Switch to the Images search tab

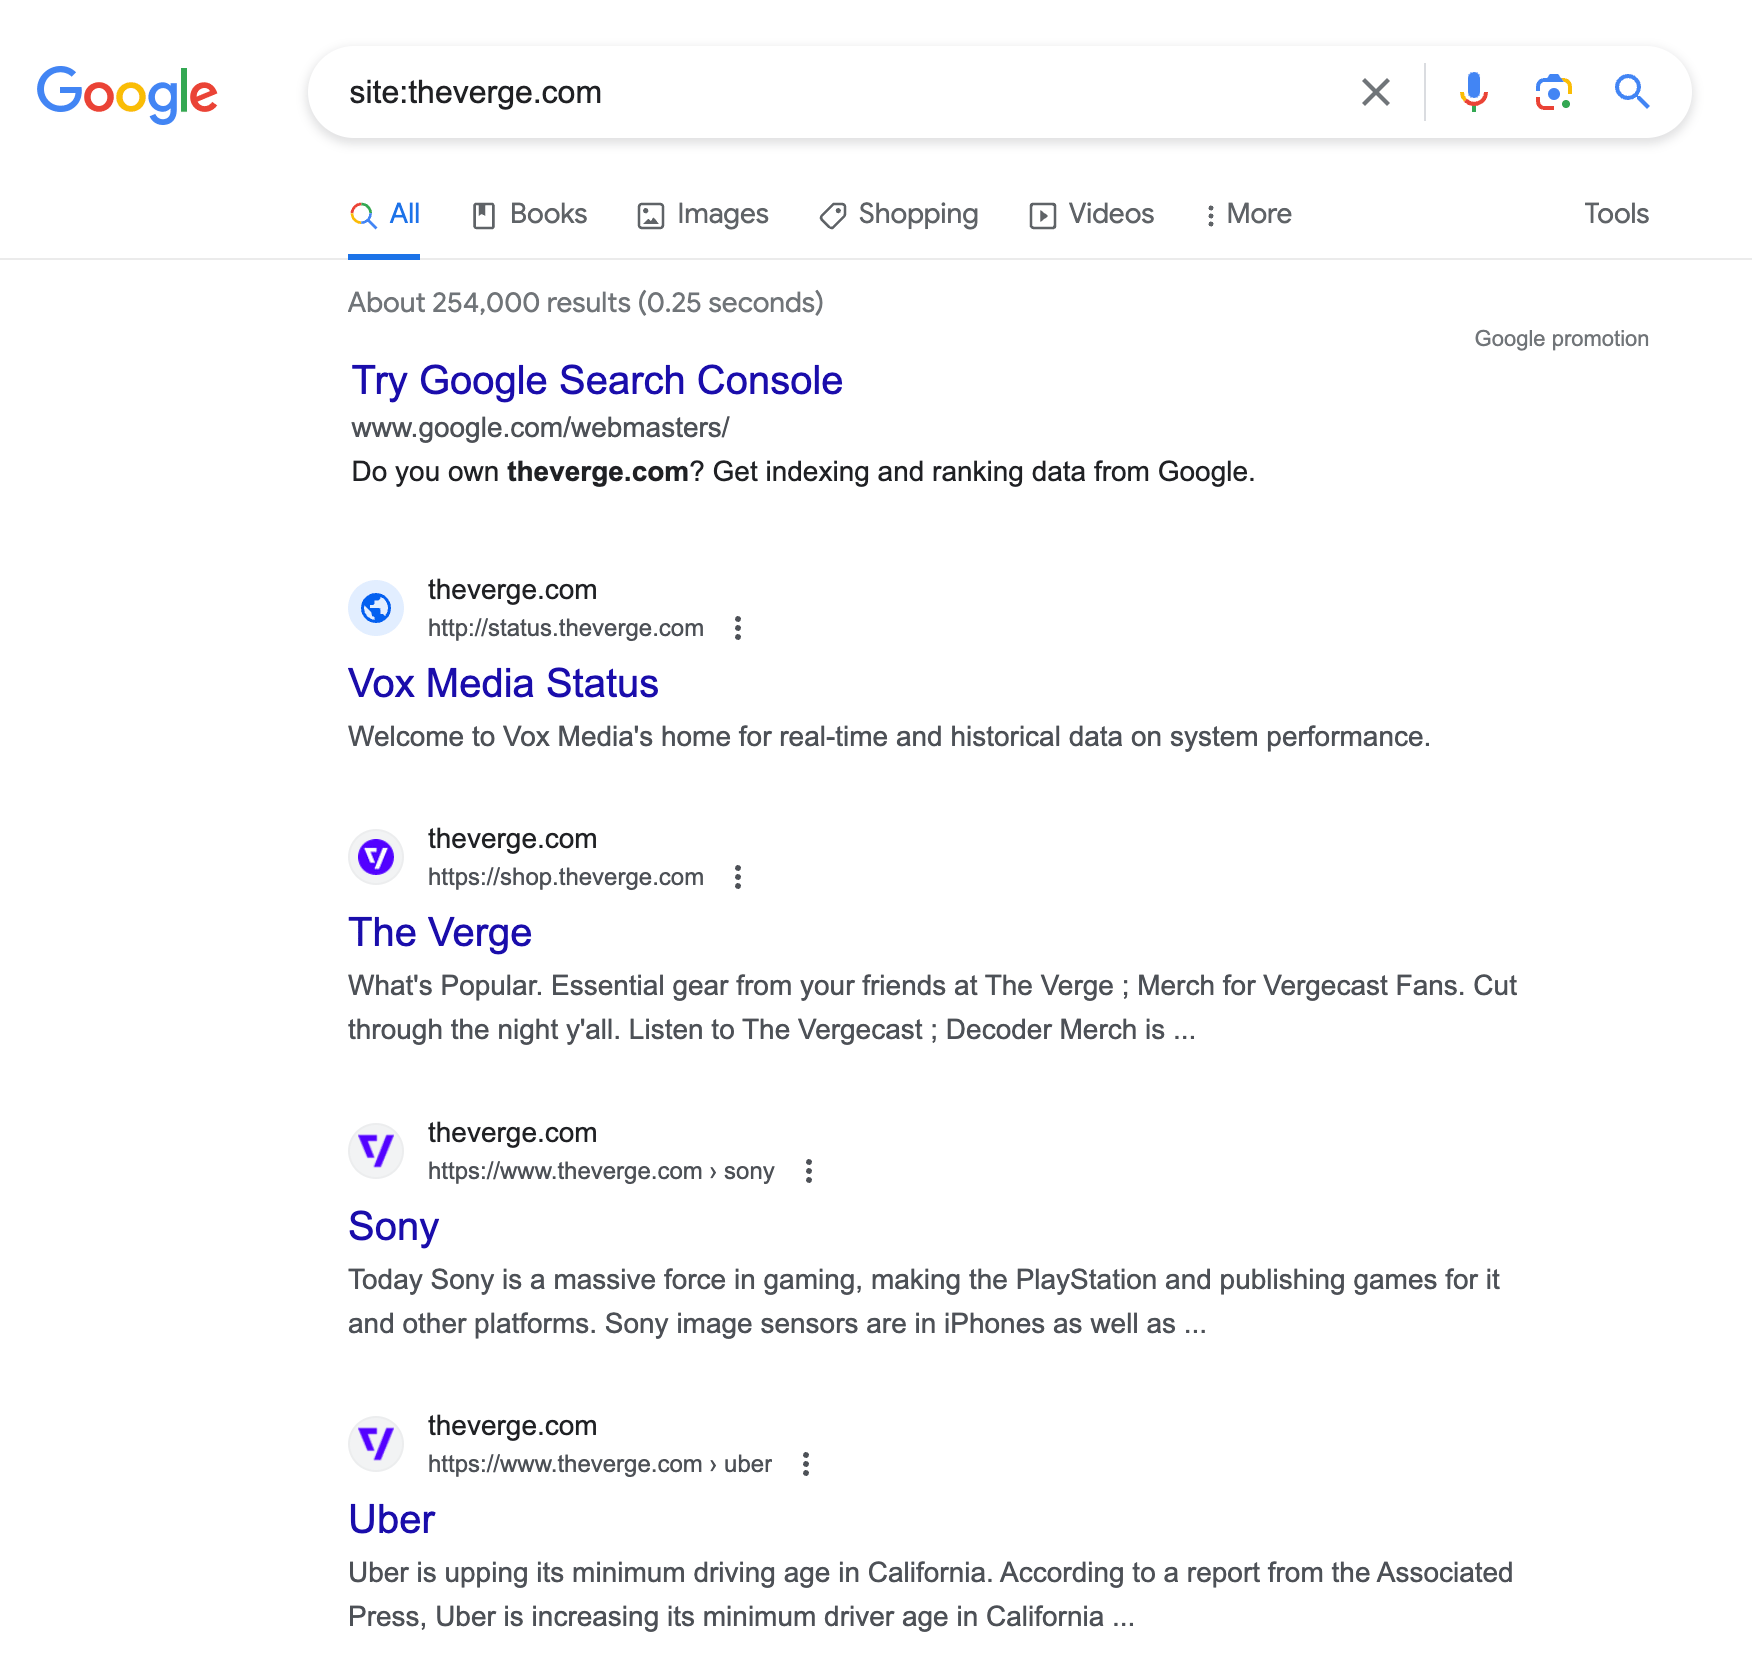703,213
